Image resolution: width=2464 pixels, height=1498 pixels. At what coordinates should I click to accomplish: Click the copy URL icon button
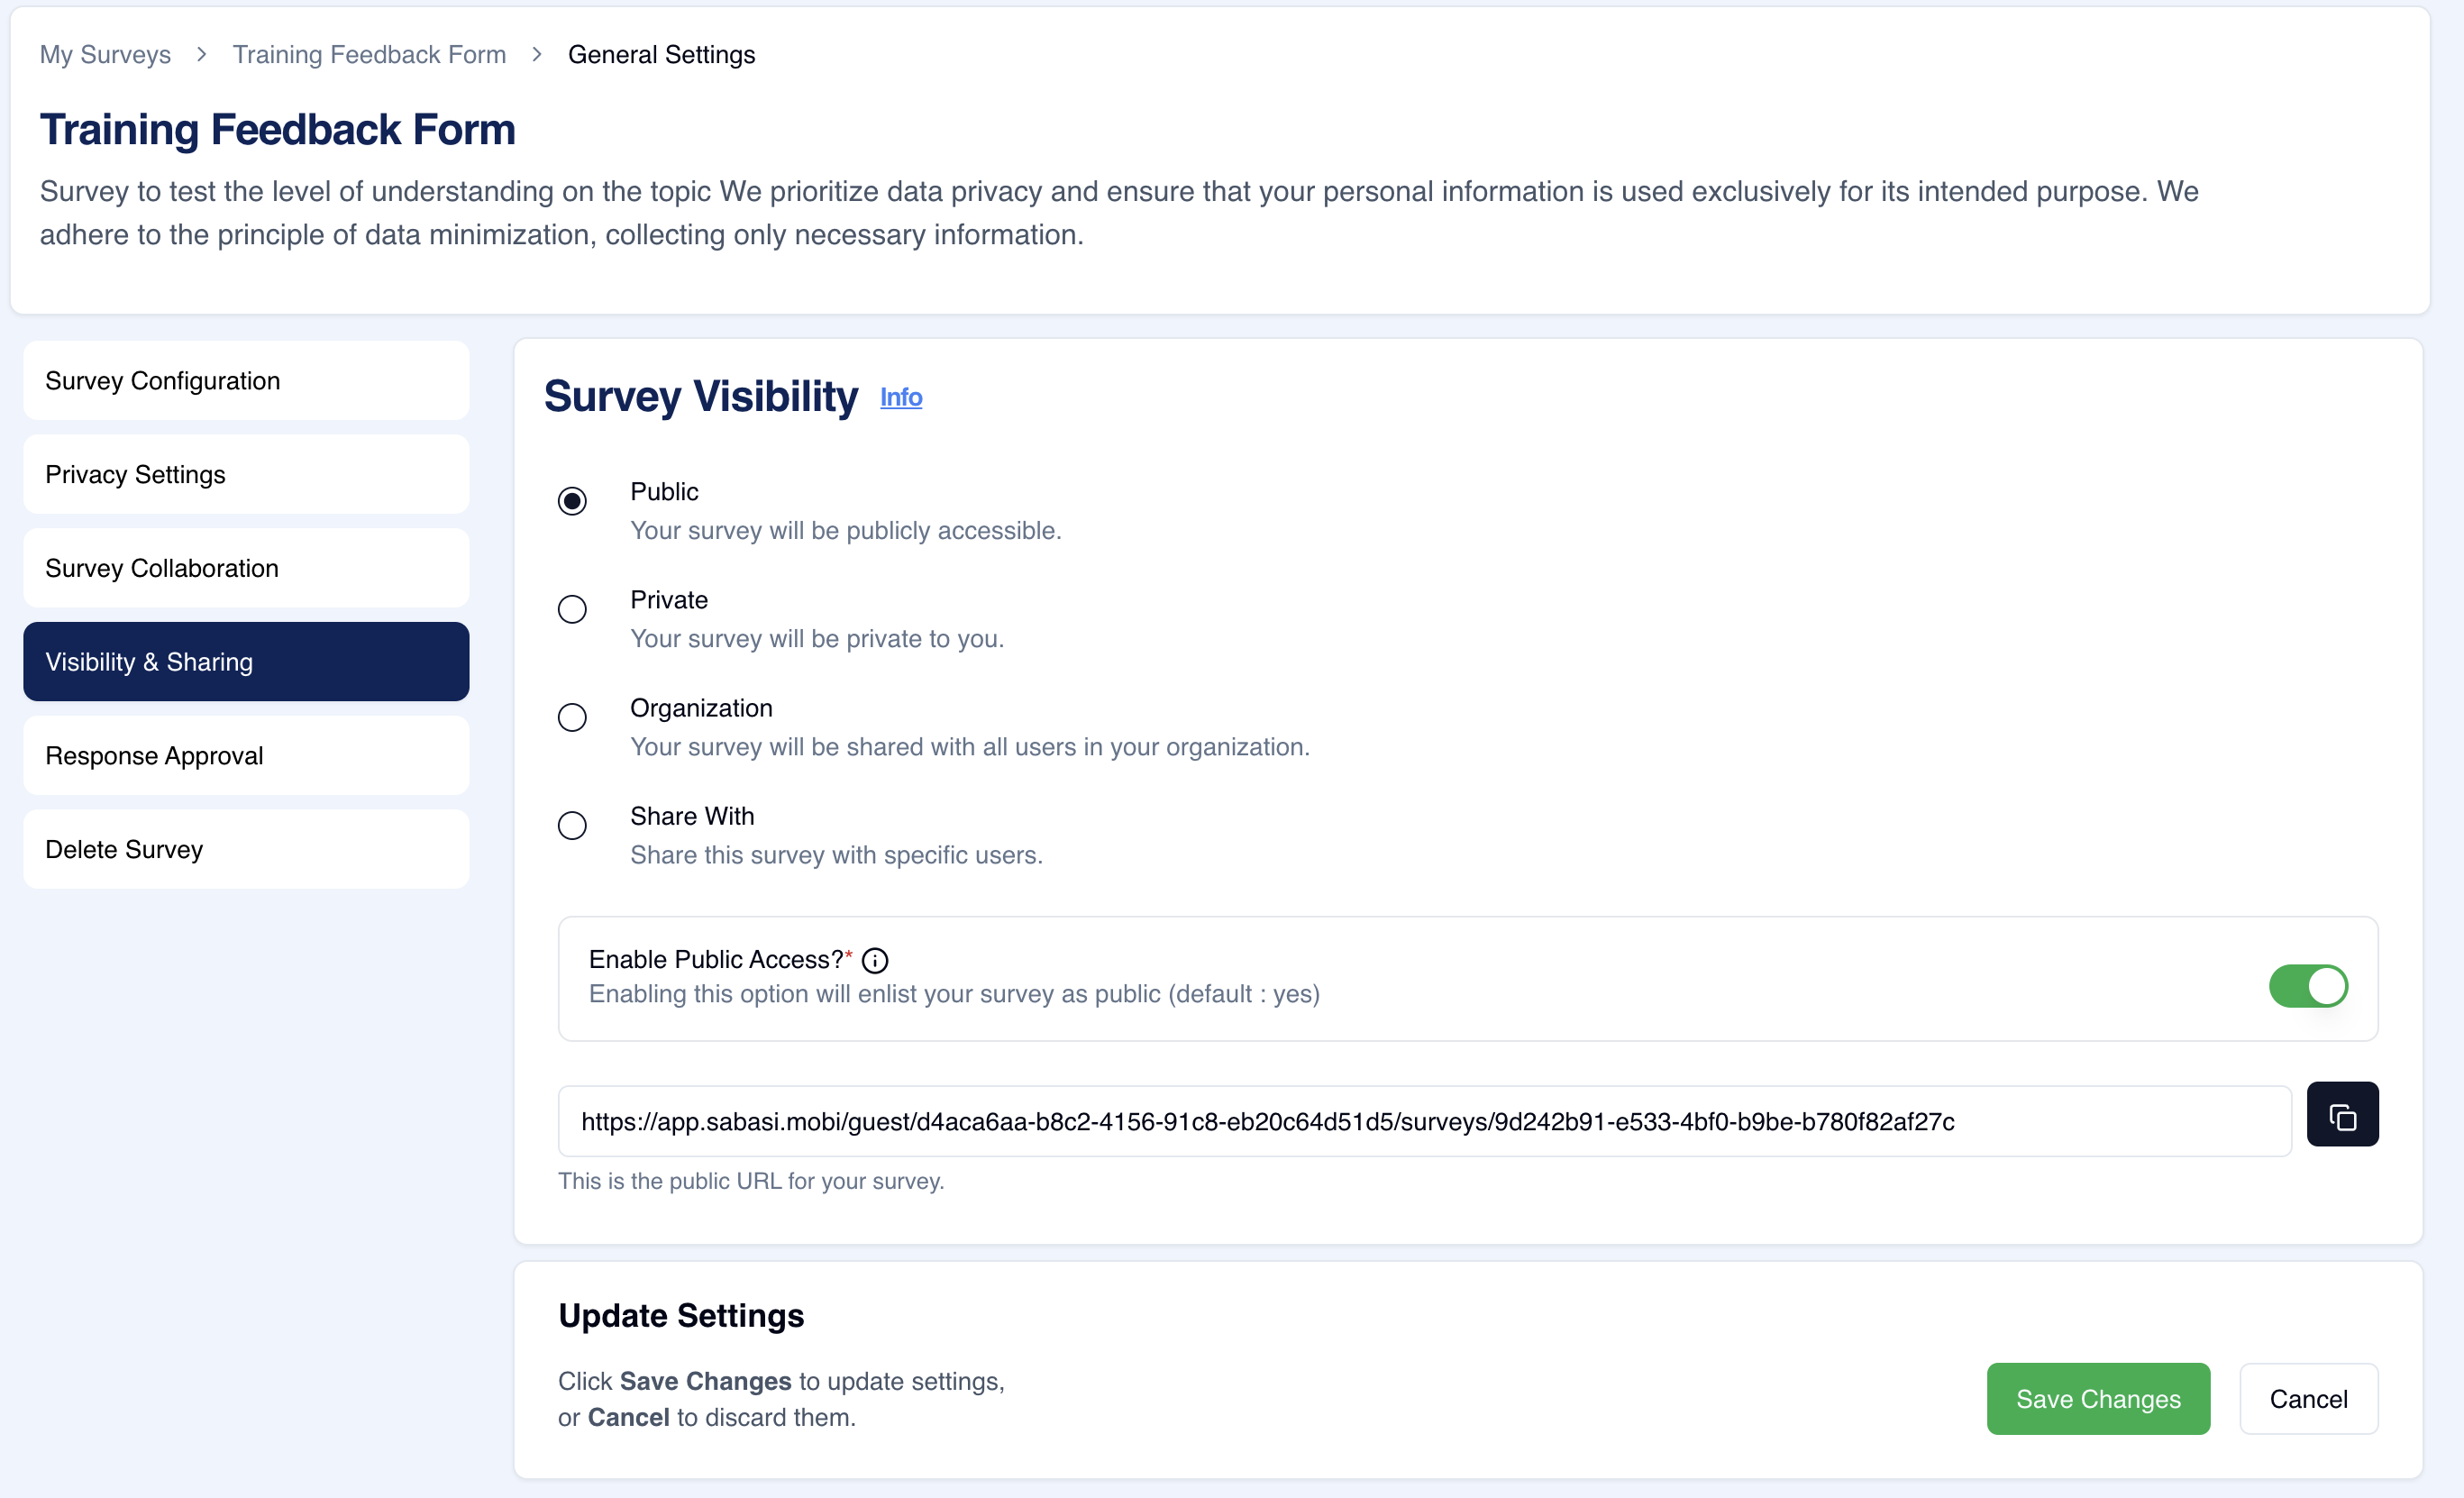pyautogui.click(x=2342, y=1121)
